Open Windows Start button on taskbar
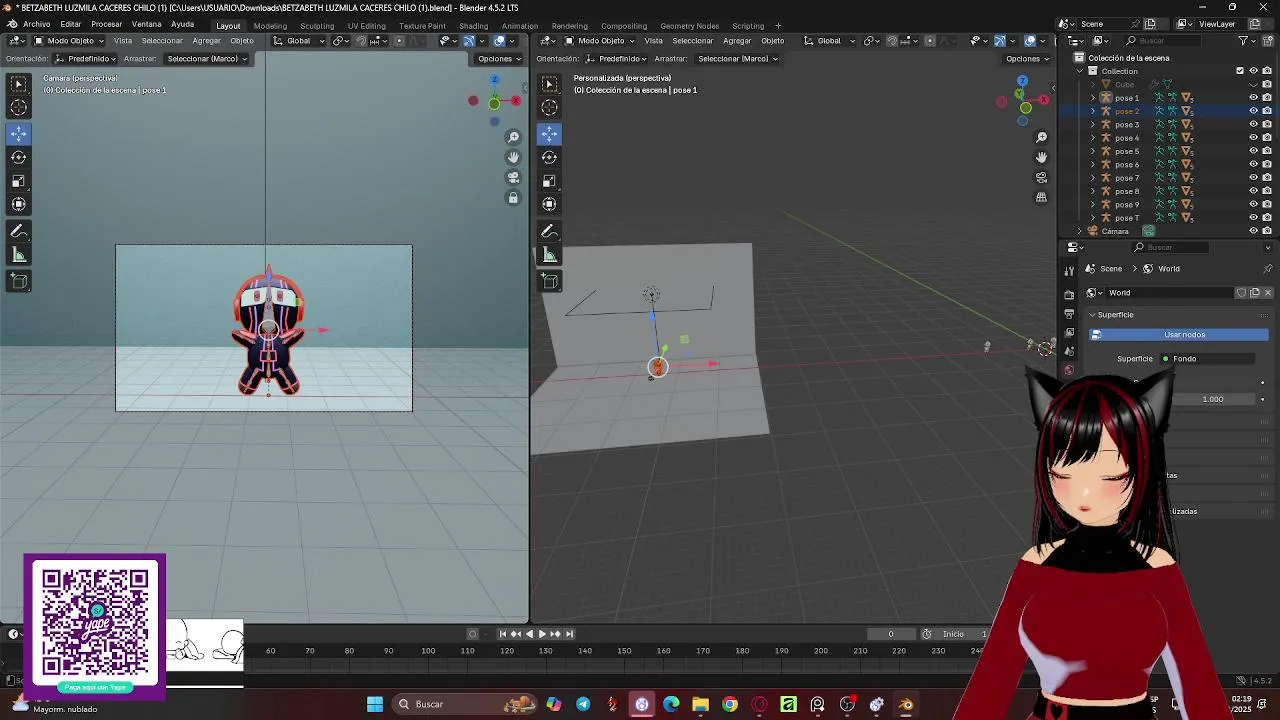Viewport: 1280px width, 720px height. point(375,704)
